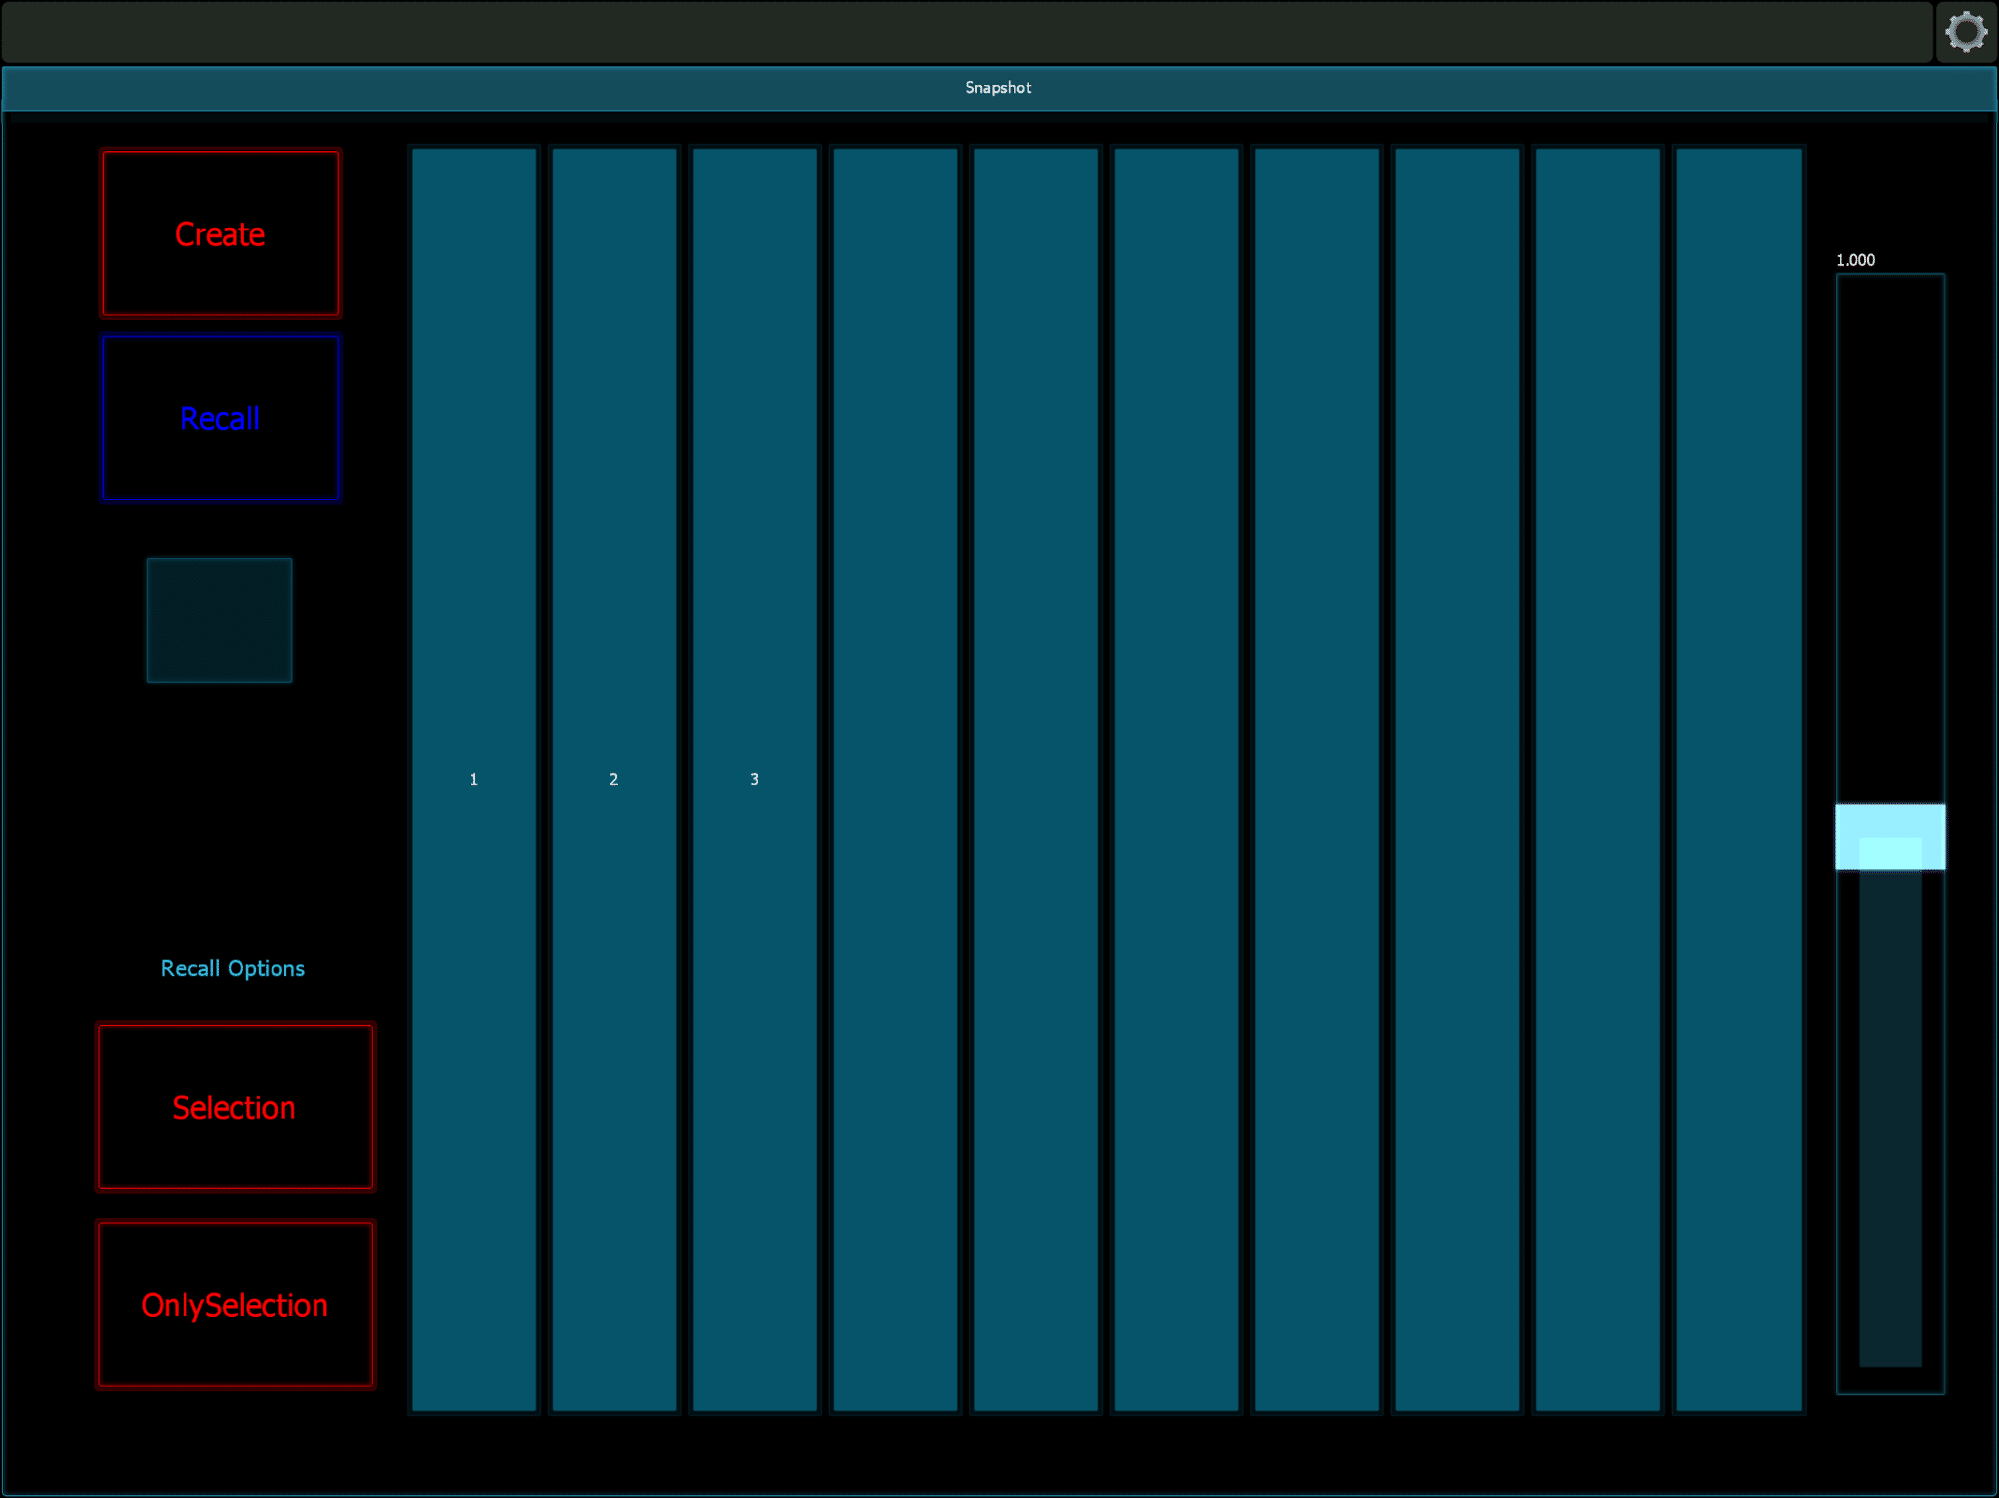Image resolution: width=1999 pixels, height=1499 pixels.
Task: Select the fifth empty snapshot slot
Action: 1036,779
